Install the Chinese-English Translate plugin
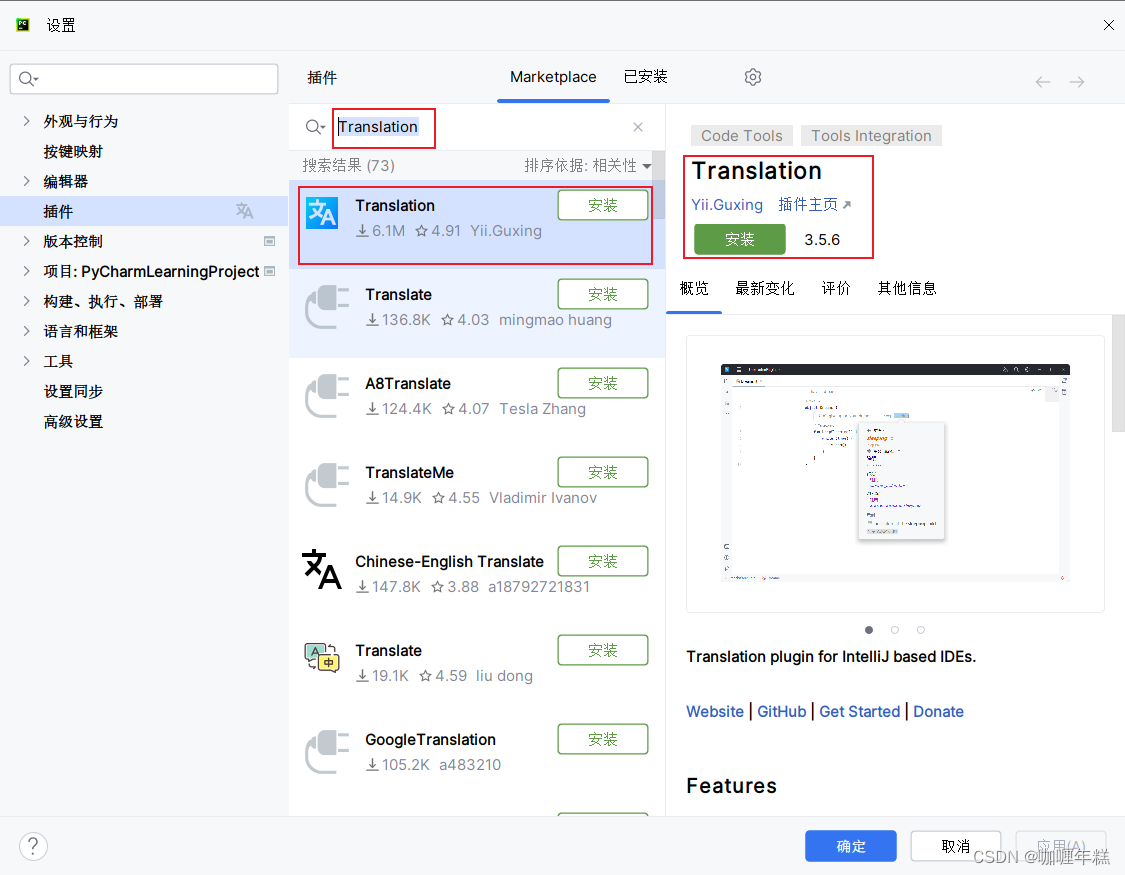 pyautogui.click(x=603, y=561)
